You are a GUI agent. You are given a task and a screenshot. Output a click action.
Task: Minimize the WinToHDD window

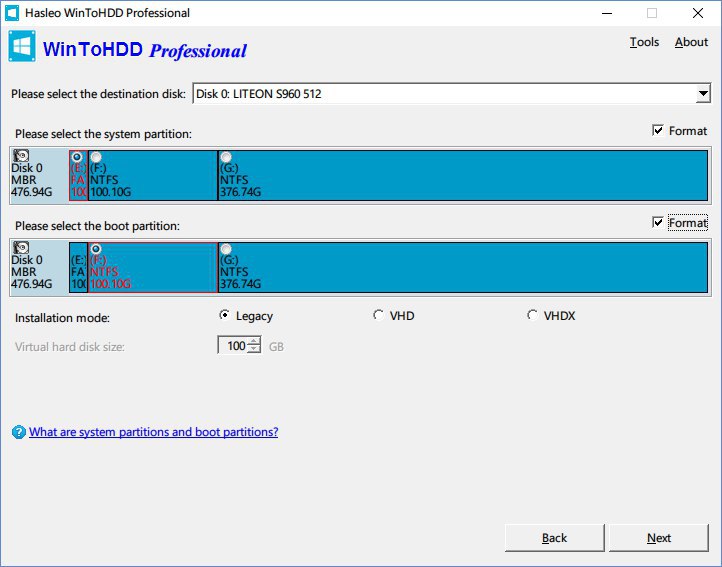tap(607, 13)
